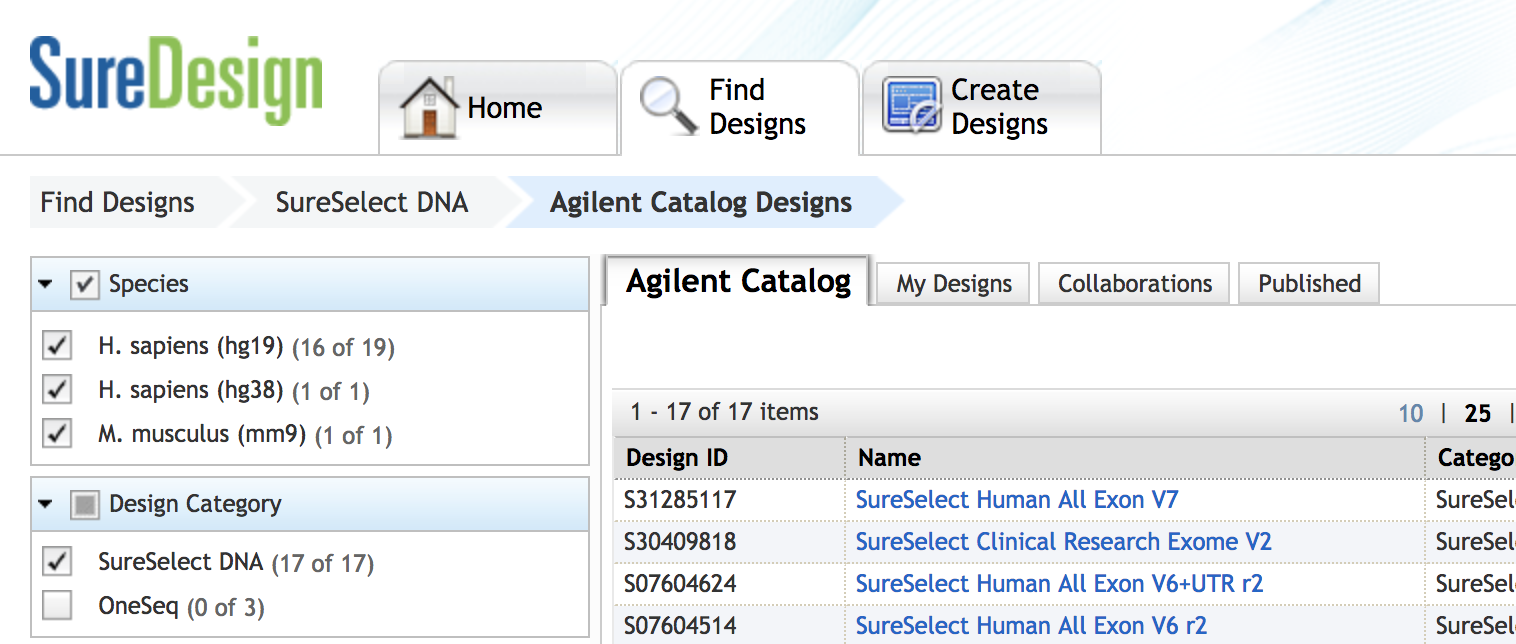Sort by Name column header

1135,458
